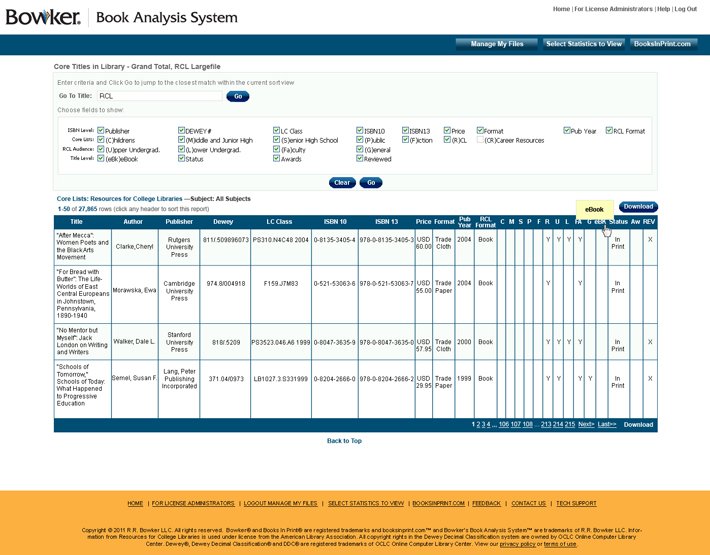The width and height of the screenshot is (710, 555).
Task: Toggle Price checkbox
Action: tap(447, 130)
